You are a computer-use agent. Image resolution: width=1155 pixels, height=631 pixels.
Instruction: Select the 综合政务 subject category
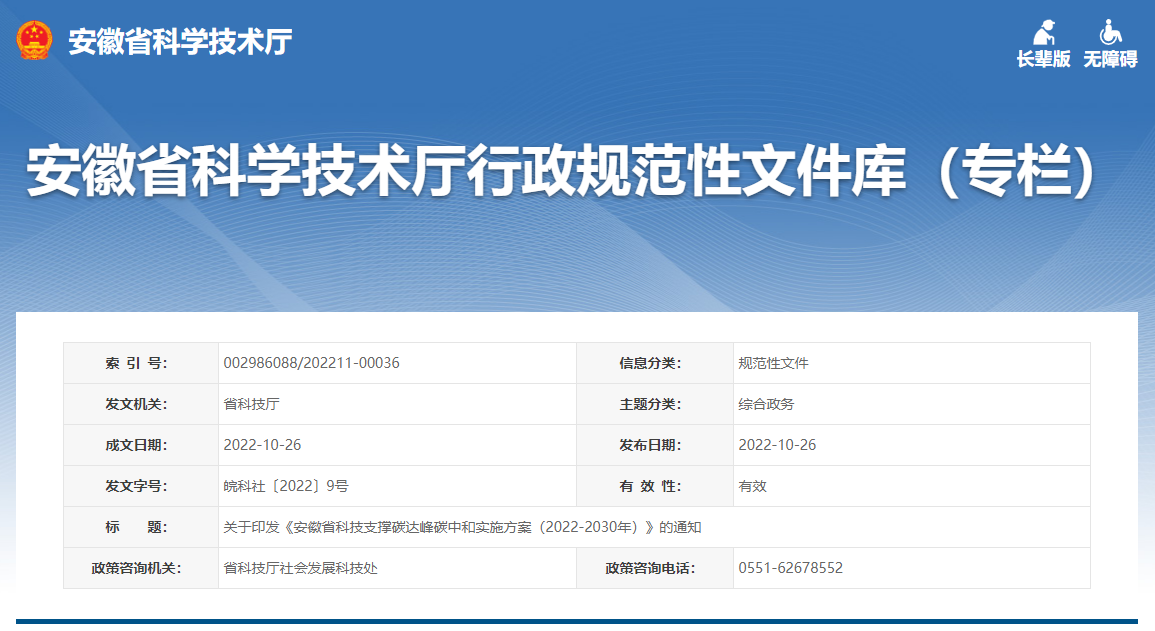[766, 403]
